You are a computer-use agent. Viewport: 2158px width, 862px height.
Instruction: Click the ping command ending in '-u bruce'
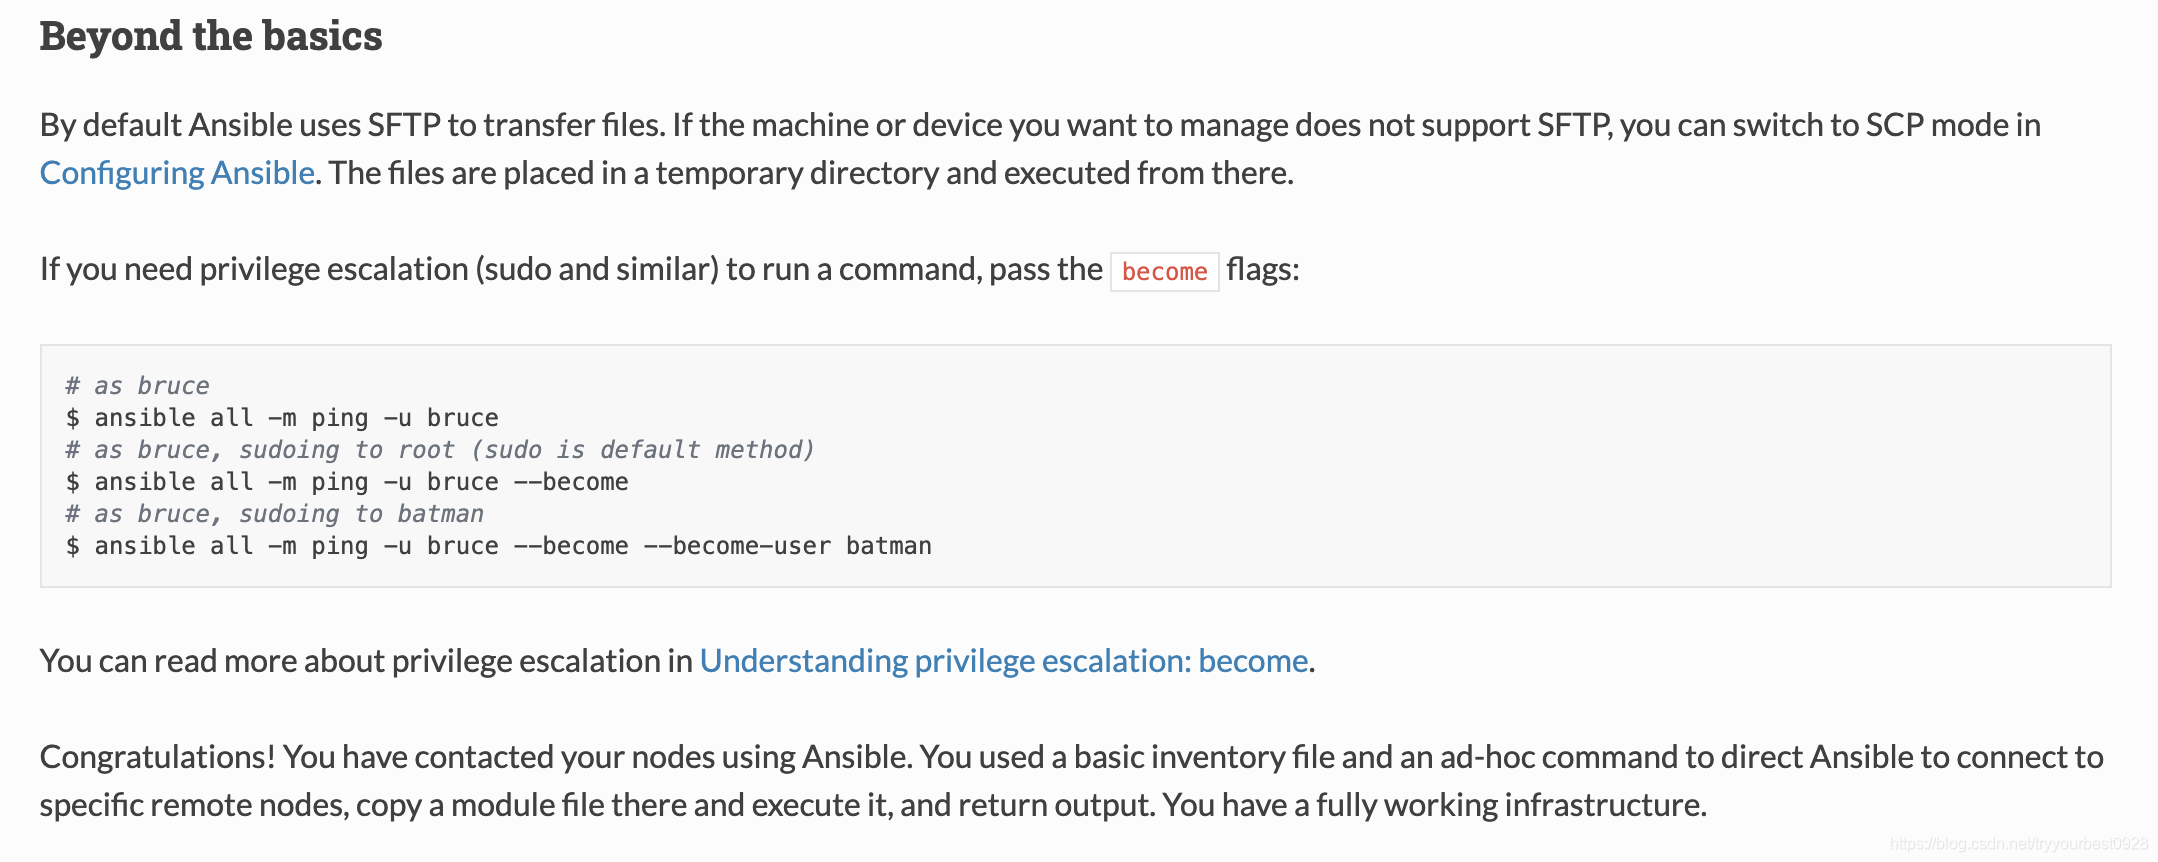[282, 418]
